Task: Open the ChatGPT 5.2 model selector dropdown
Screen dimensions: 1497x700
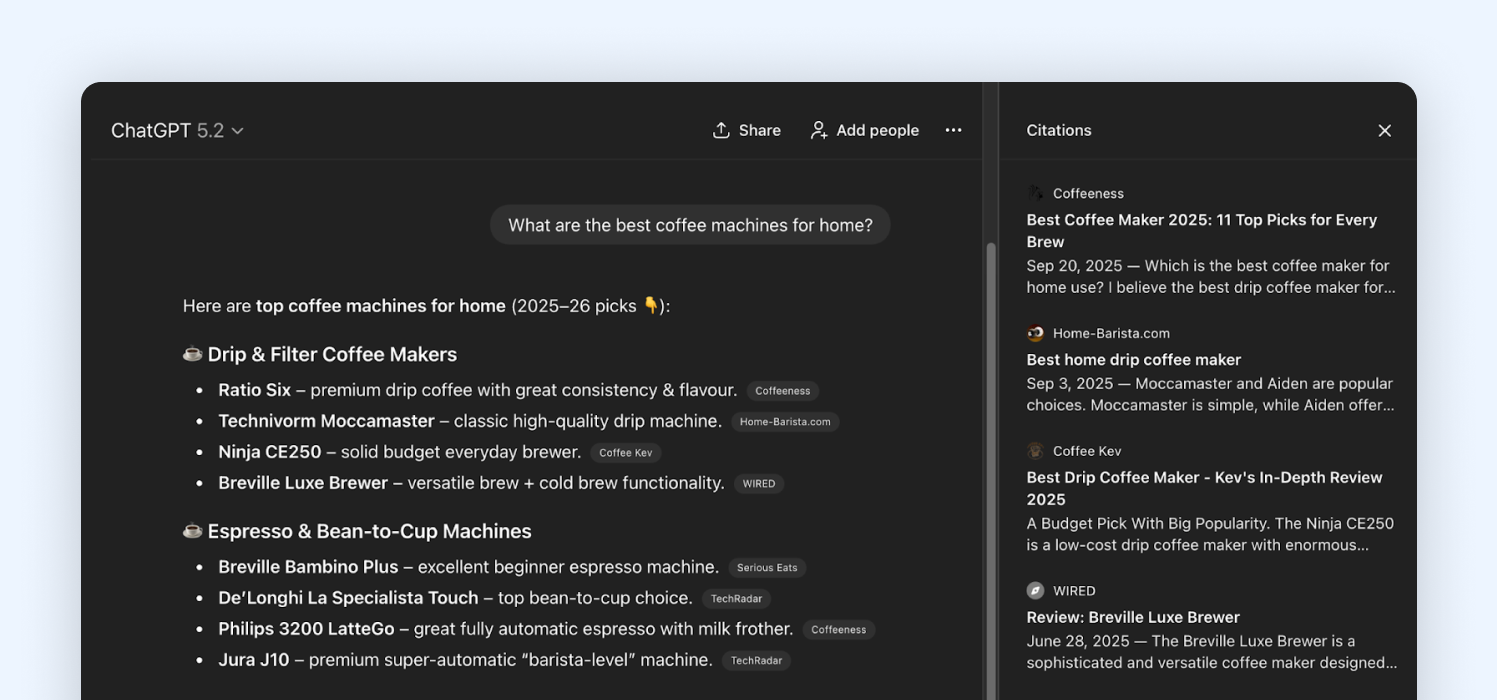Action: 178,130
